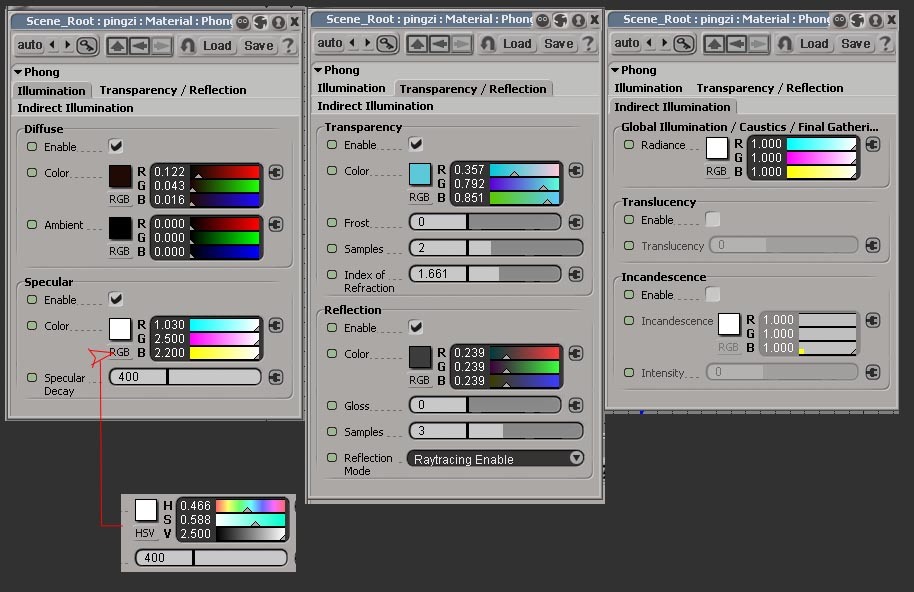Click the plug icon next to Transparency Color
914x592 pixels.
click(576, 170)
